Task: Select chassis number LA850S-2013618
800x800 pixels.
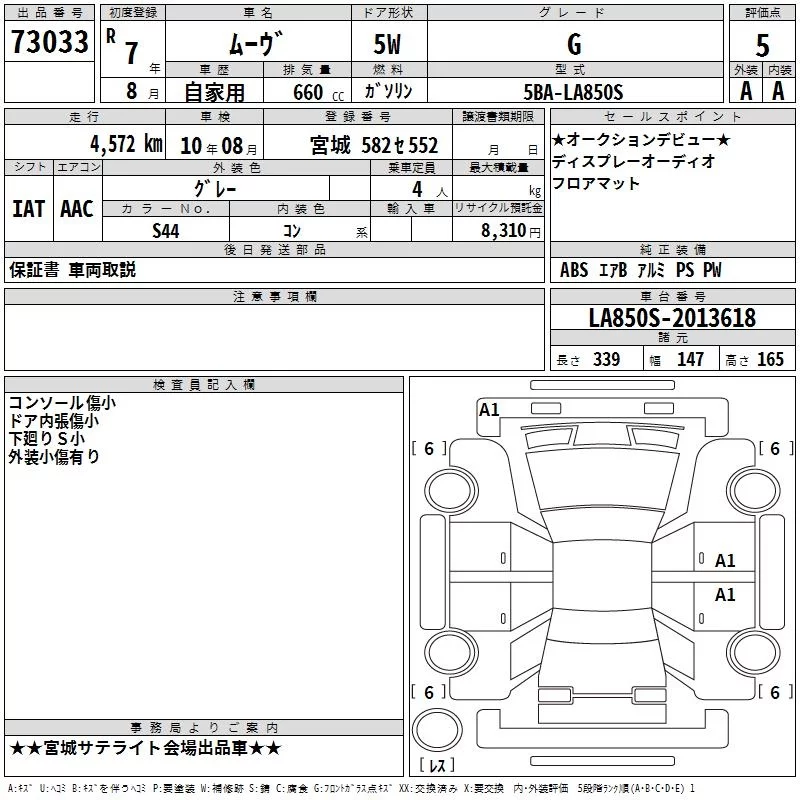Action: pyautogui.click(x=672, y=318)
